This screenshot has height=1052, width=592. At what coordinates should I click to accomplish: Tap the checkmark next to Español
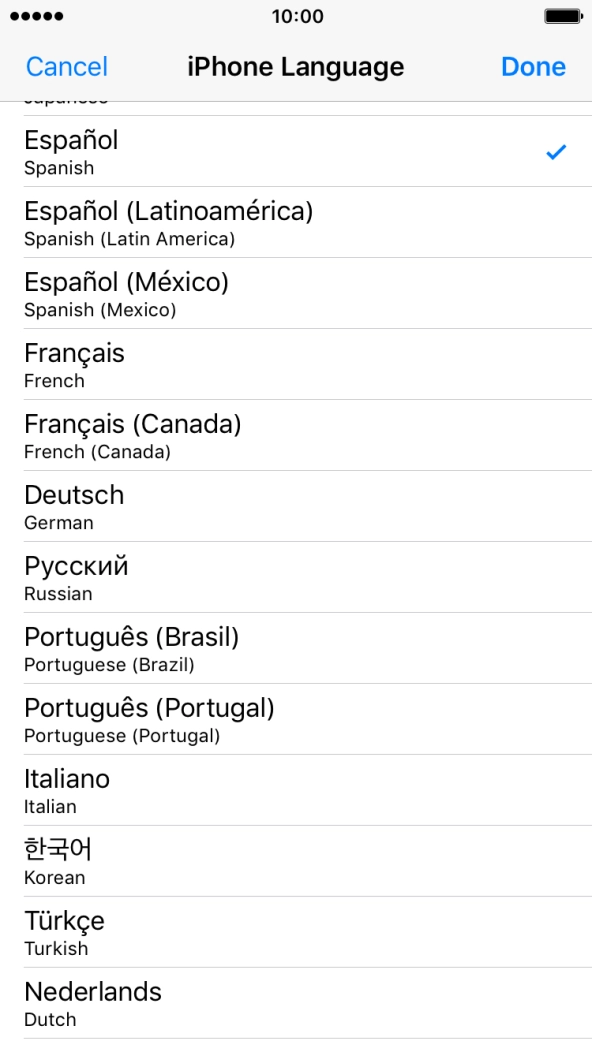pos(556,151)
